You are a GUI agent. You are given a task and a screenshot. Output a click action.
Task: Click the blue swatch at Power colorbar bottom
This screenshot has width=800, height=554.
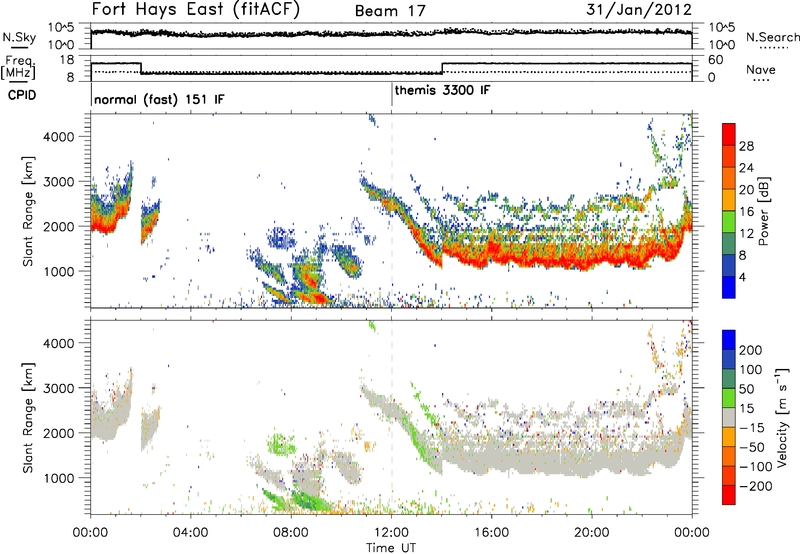[729, 287]
